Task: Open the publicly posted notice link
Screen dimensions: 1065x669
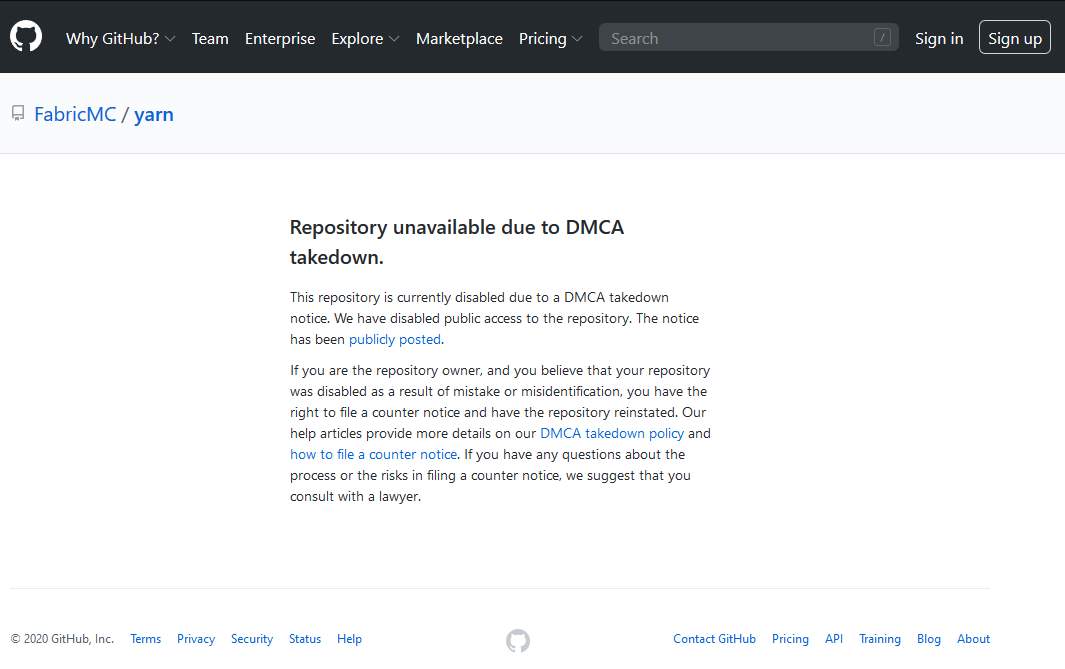Action: pyautogui.click(x=395, y=339)
